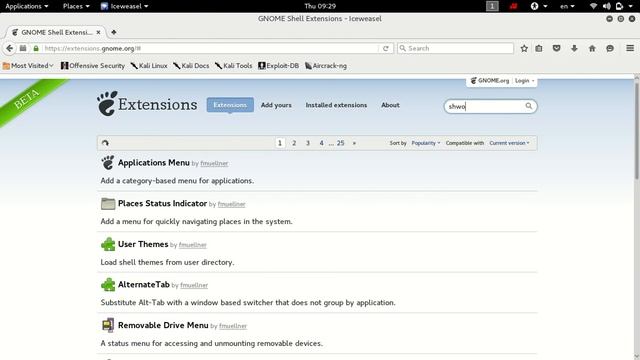Screen dimensions: 640x360
Task: Open the Sort by Popularity dropdown
Action: click(x=426, y=143)
